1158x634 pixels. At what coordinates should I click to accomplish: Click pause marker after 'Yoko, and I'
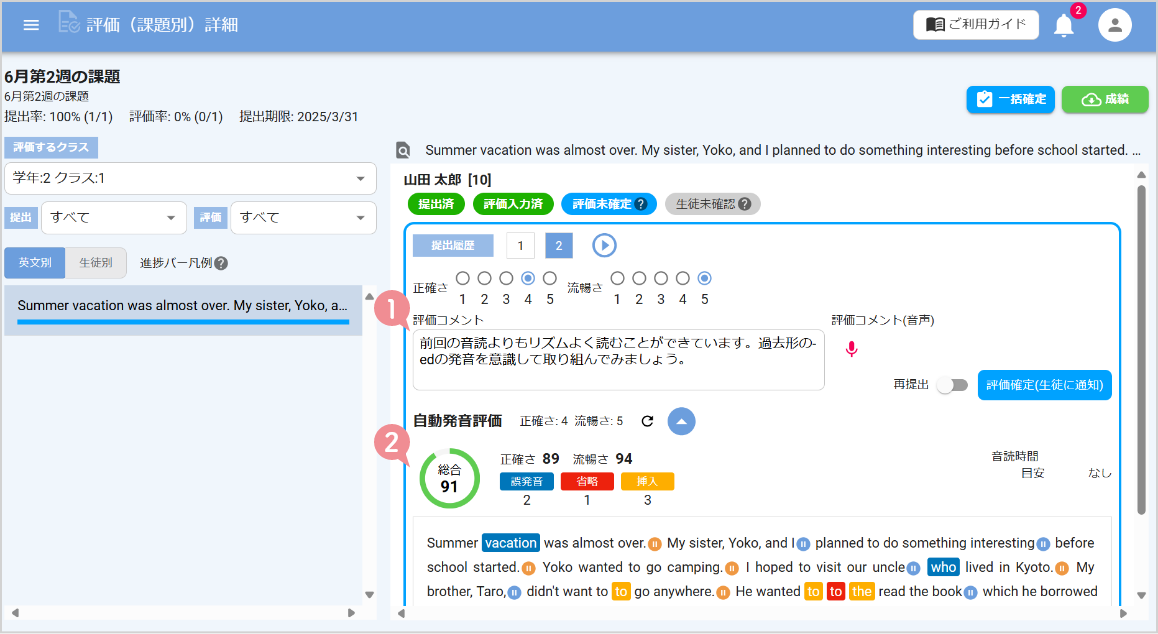[804, 545]
